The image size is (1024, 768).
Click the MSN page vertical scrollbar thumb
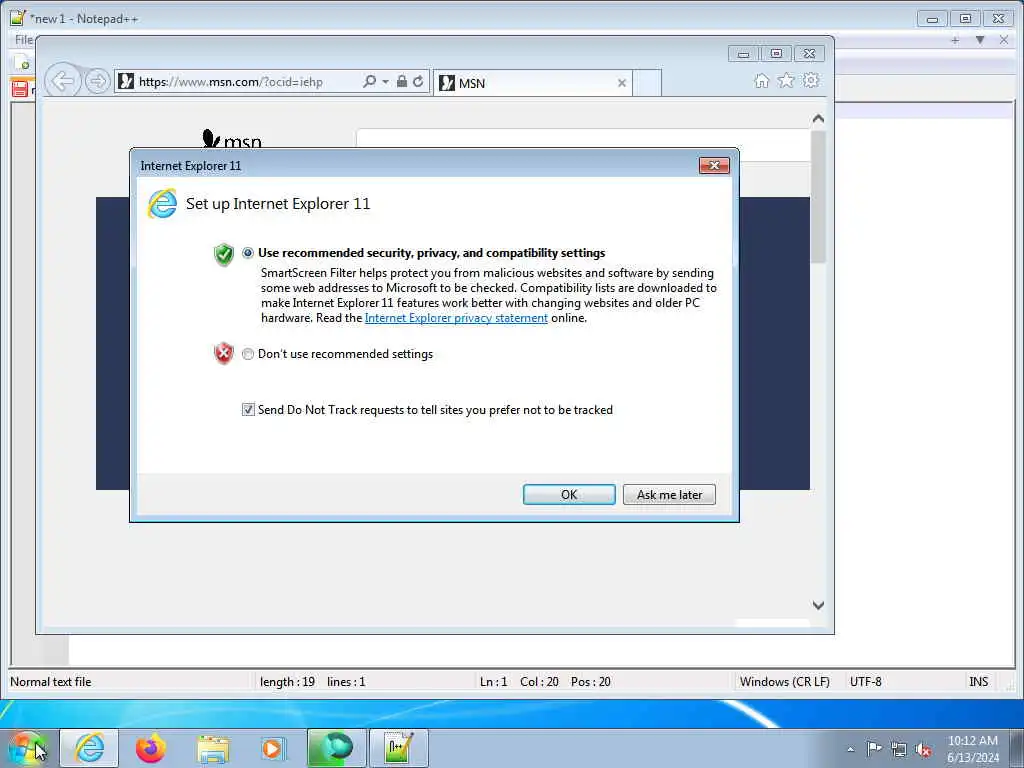[x=818, y=196]
